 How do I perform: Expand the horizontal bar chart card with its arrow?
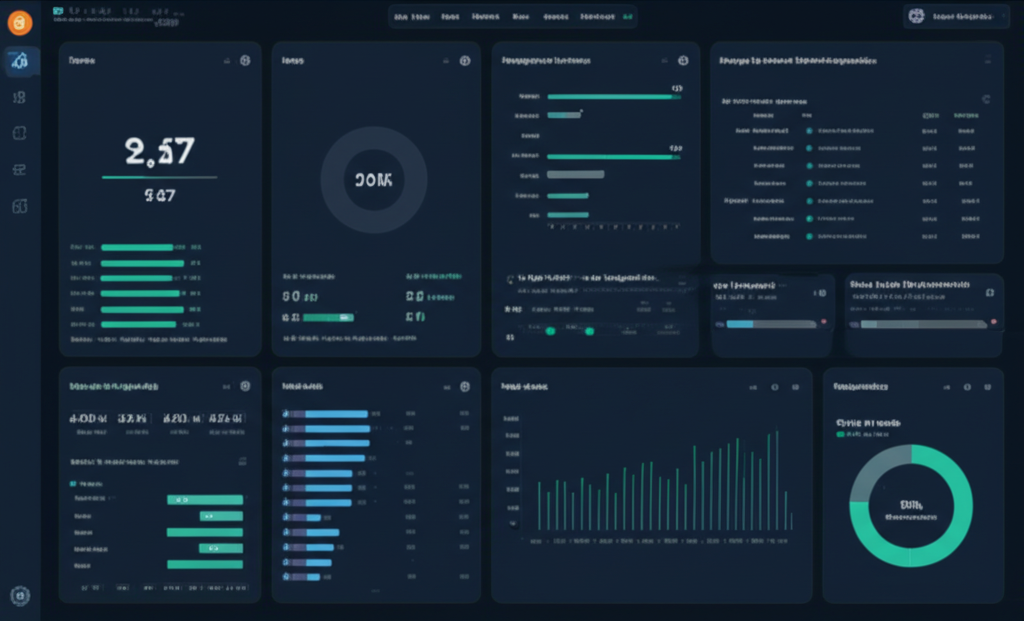coord(665,60)
